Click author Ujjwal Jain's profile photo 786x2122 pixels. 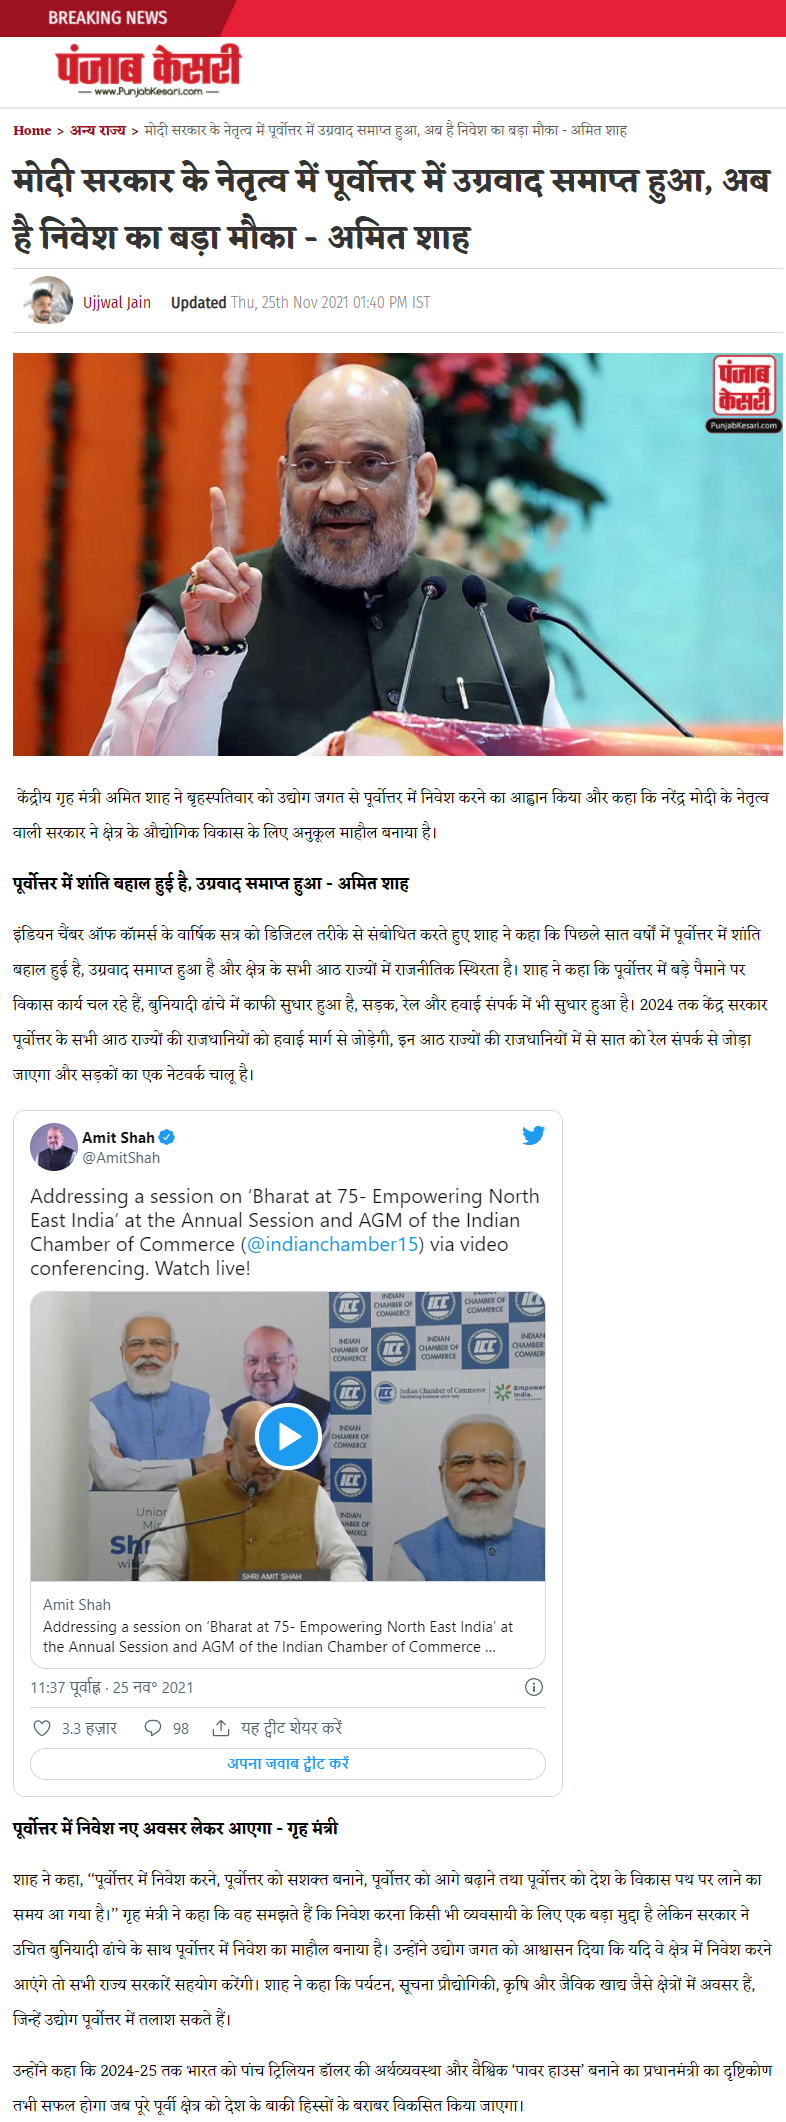tap(48, 300)
